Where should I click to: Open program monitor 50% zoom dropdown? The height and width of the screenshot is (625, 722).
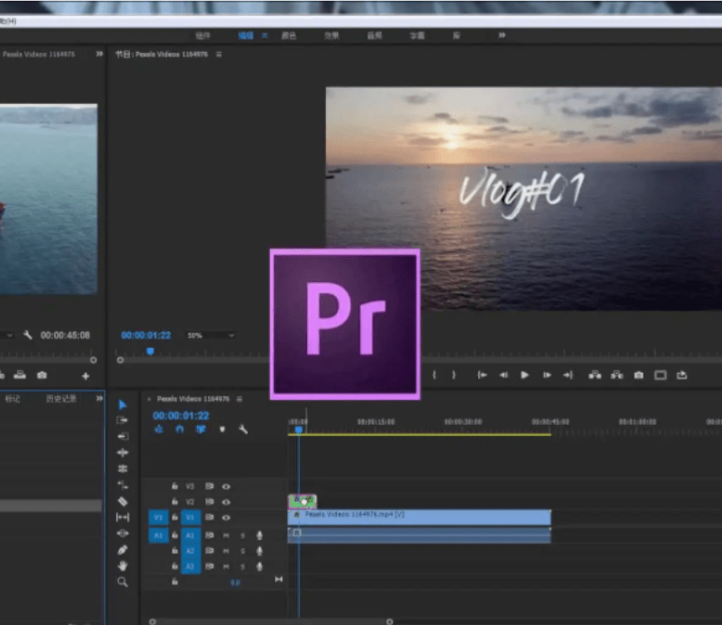(211, 335)
